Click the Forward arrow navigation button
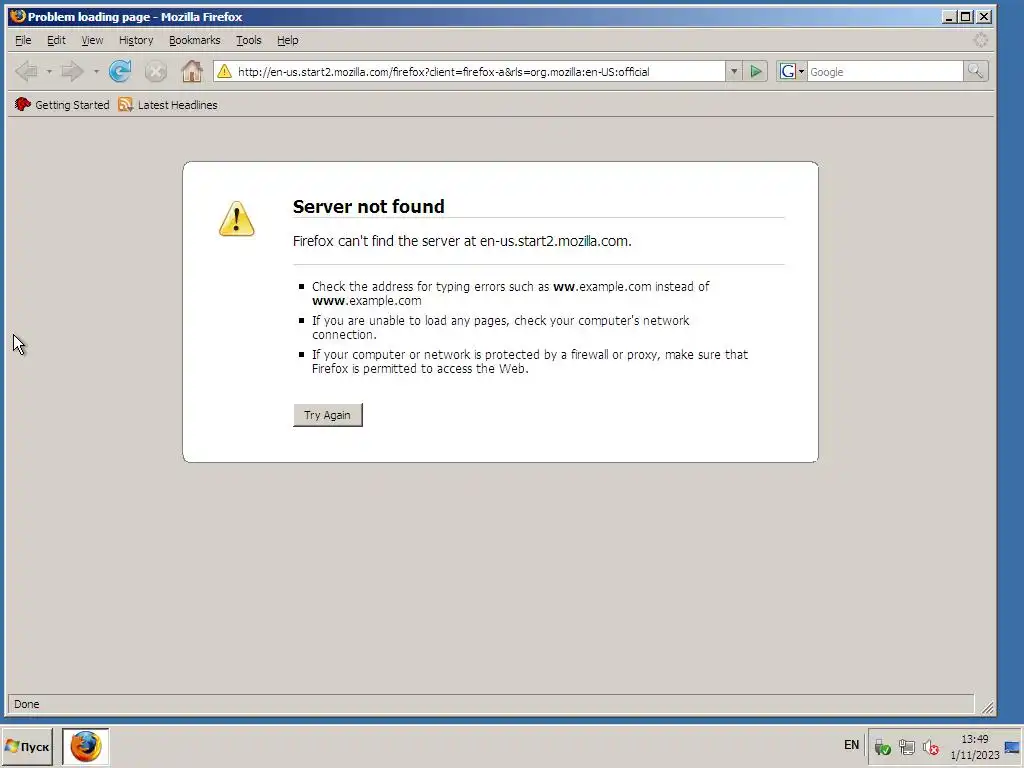Screen dimensions: 1024x768 pyautogui.click(x=72, y=71)
